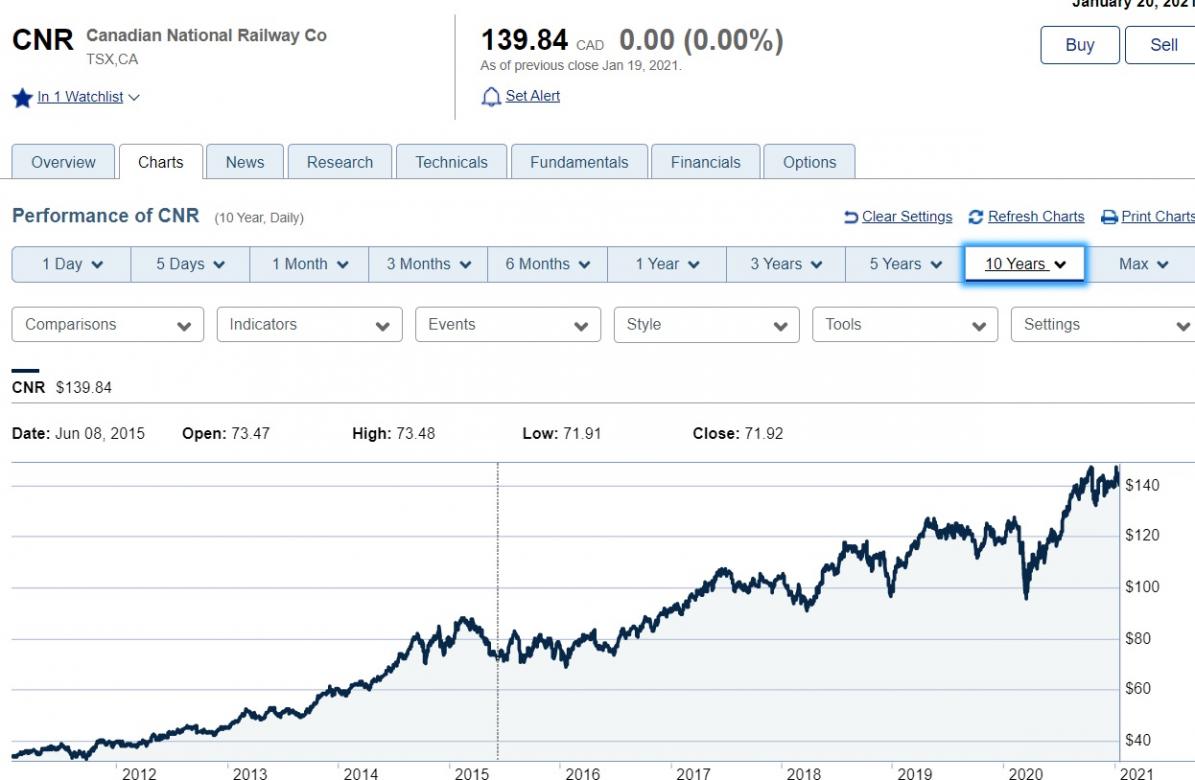This screenshot has width=1195, height=780.
Task: Click the blue watchlist star icon
Action: (22, 97)
